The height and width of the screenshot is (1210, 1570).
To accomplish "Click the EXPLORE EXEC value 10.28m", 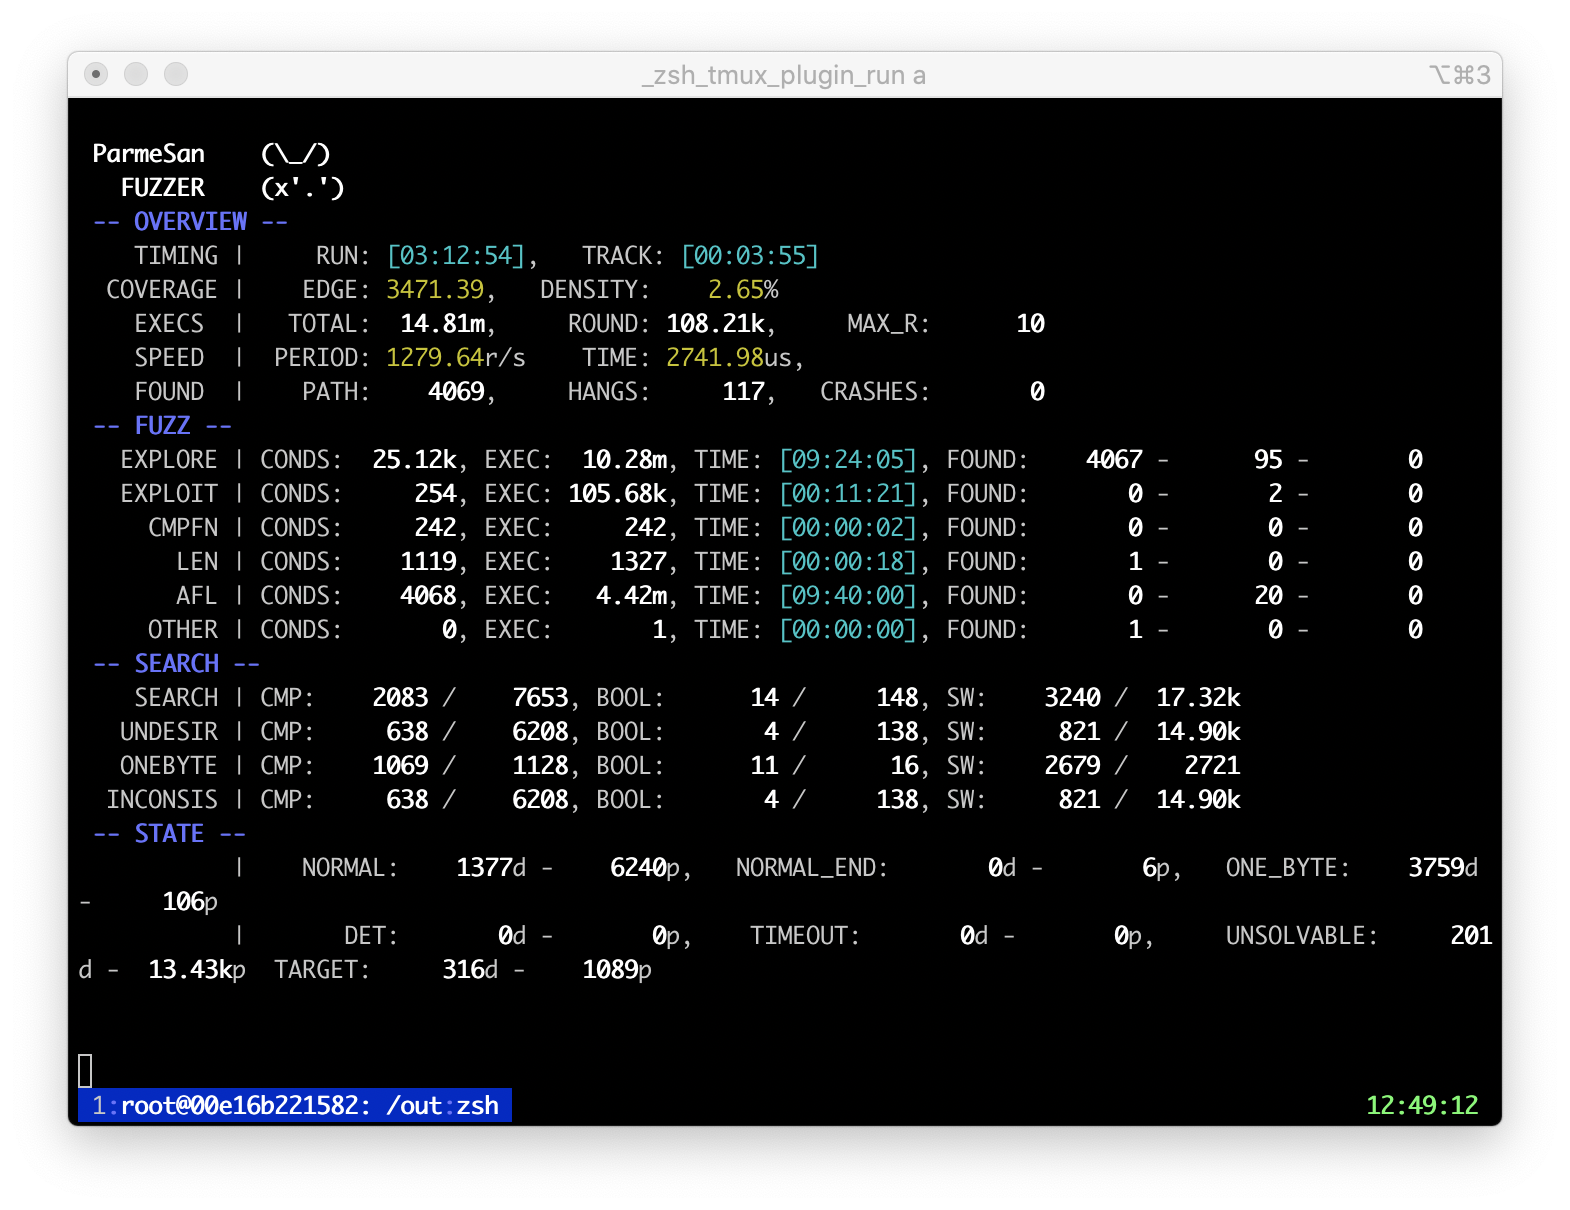I will (x=624, y=460).
